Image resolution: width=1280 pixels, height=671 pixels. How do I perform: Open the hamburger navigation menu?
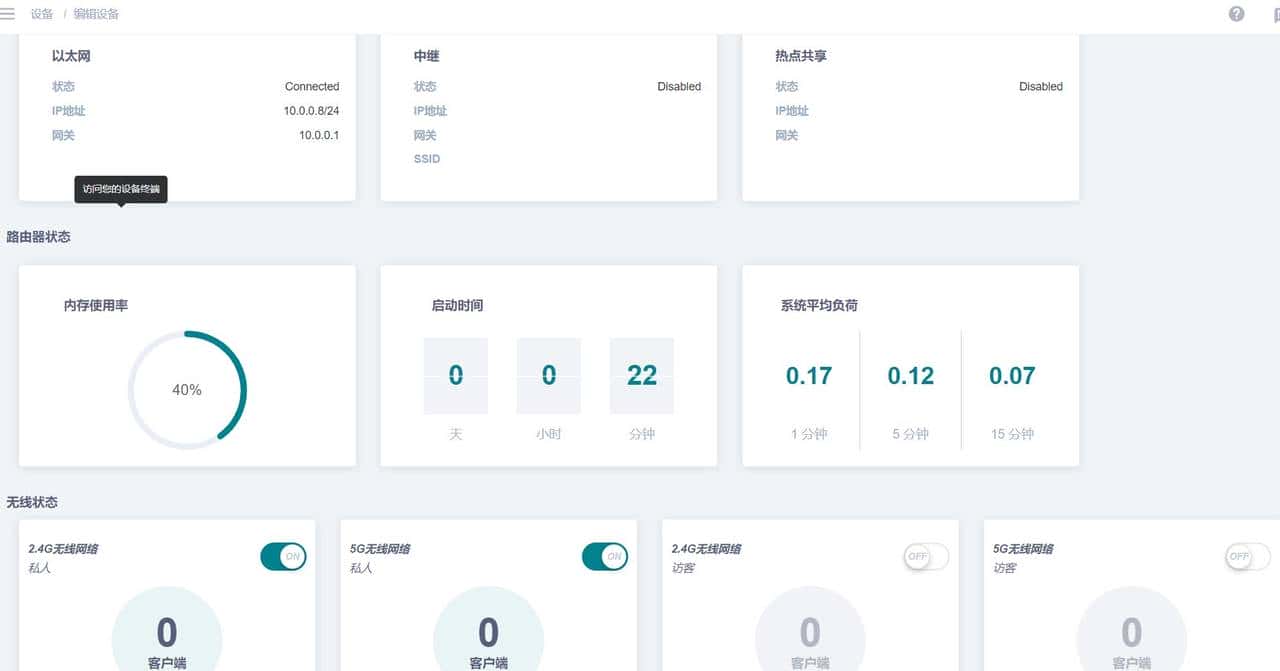[x=8, y=14]
